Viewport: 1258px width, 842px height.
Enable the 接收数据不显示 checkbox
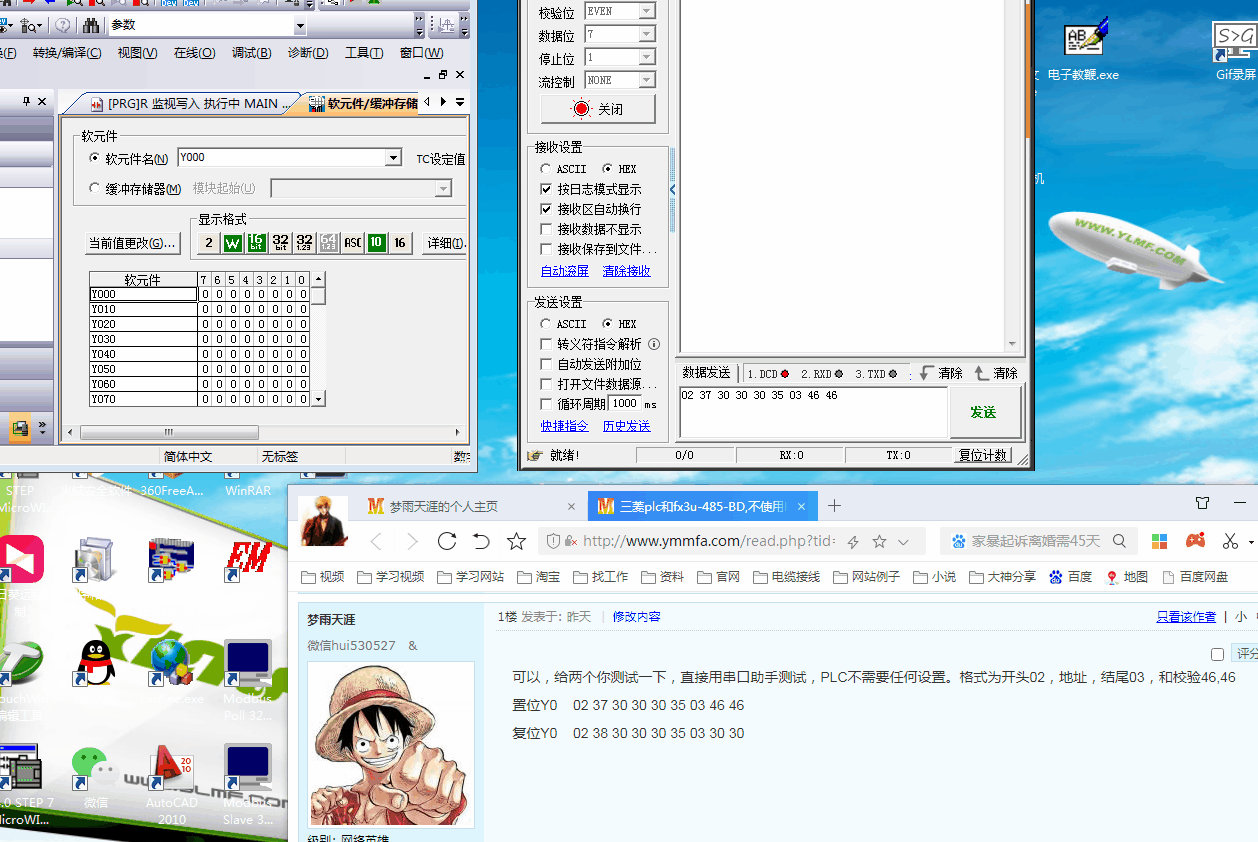click(546, 229)
